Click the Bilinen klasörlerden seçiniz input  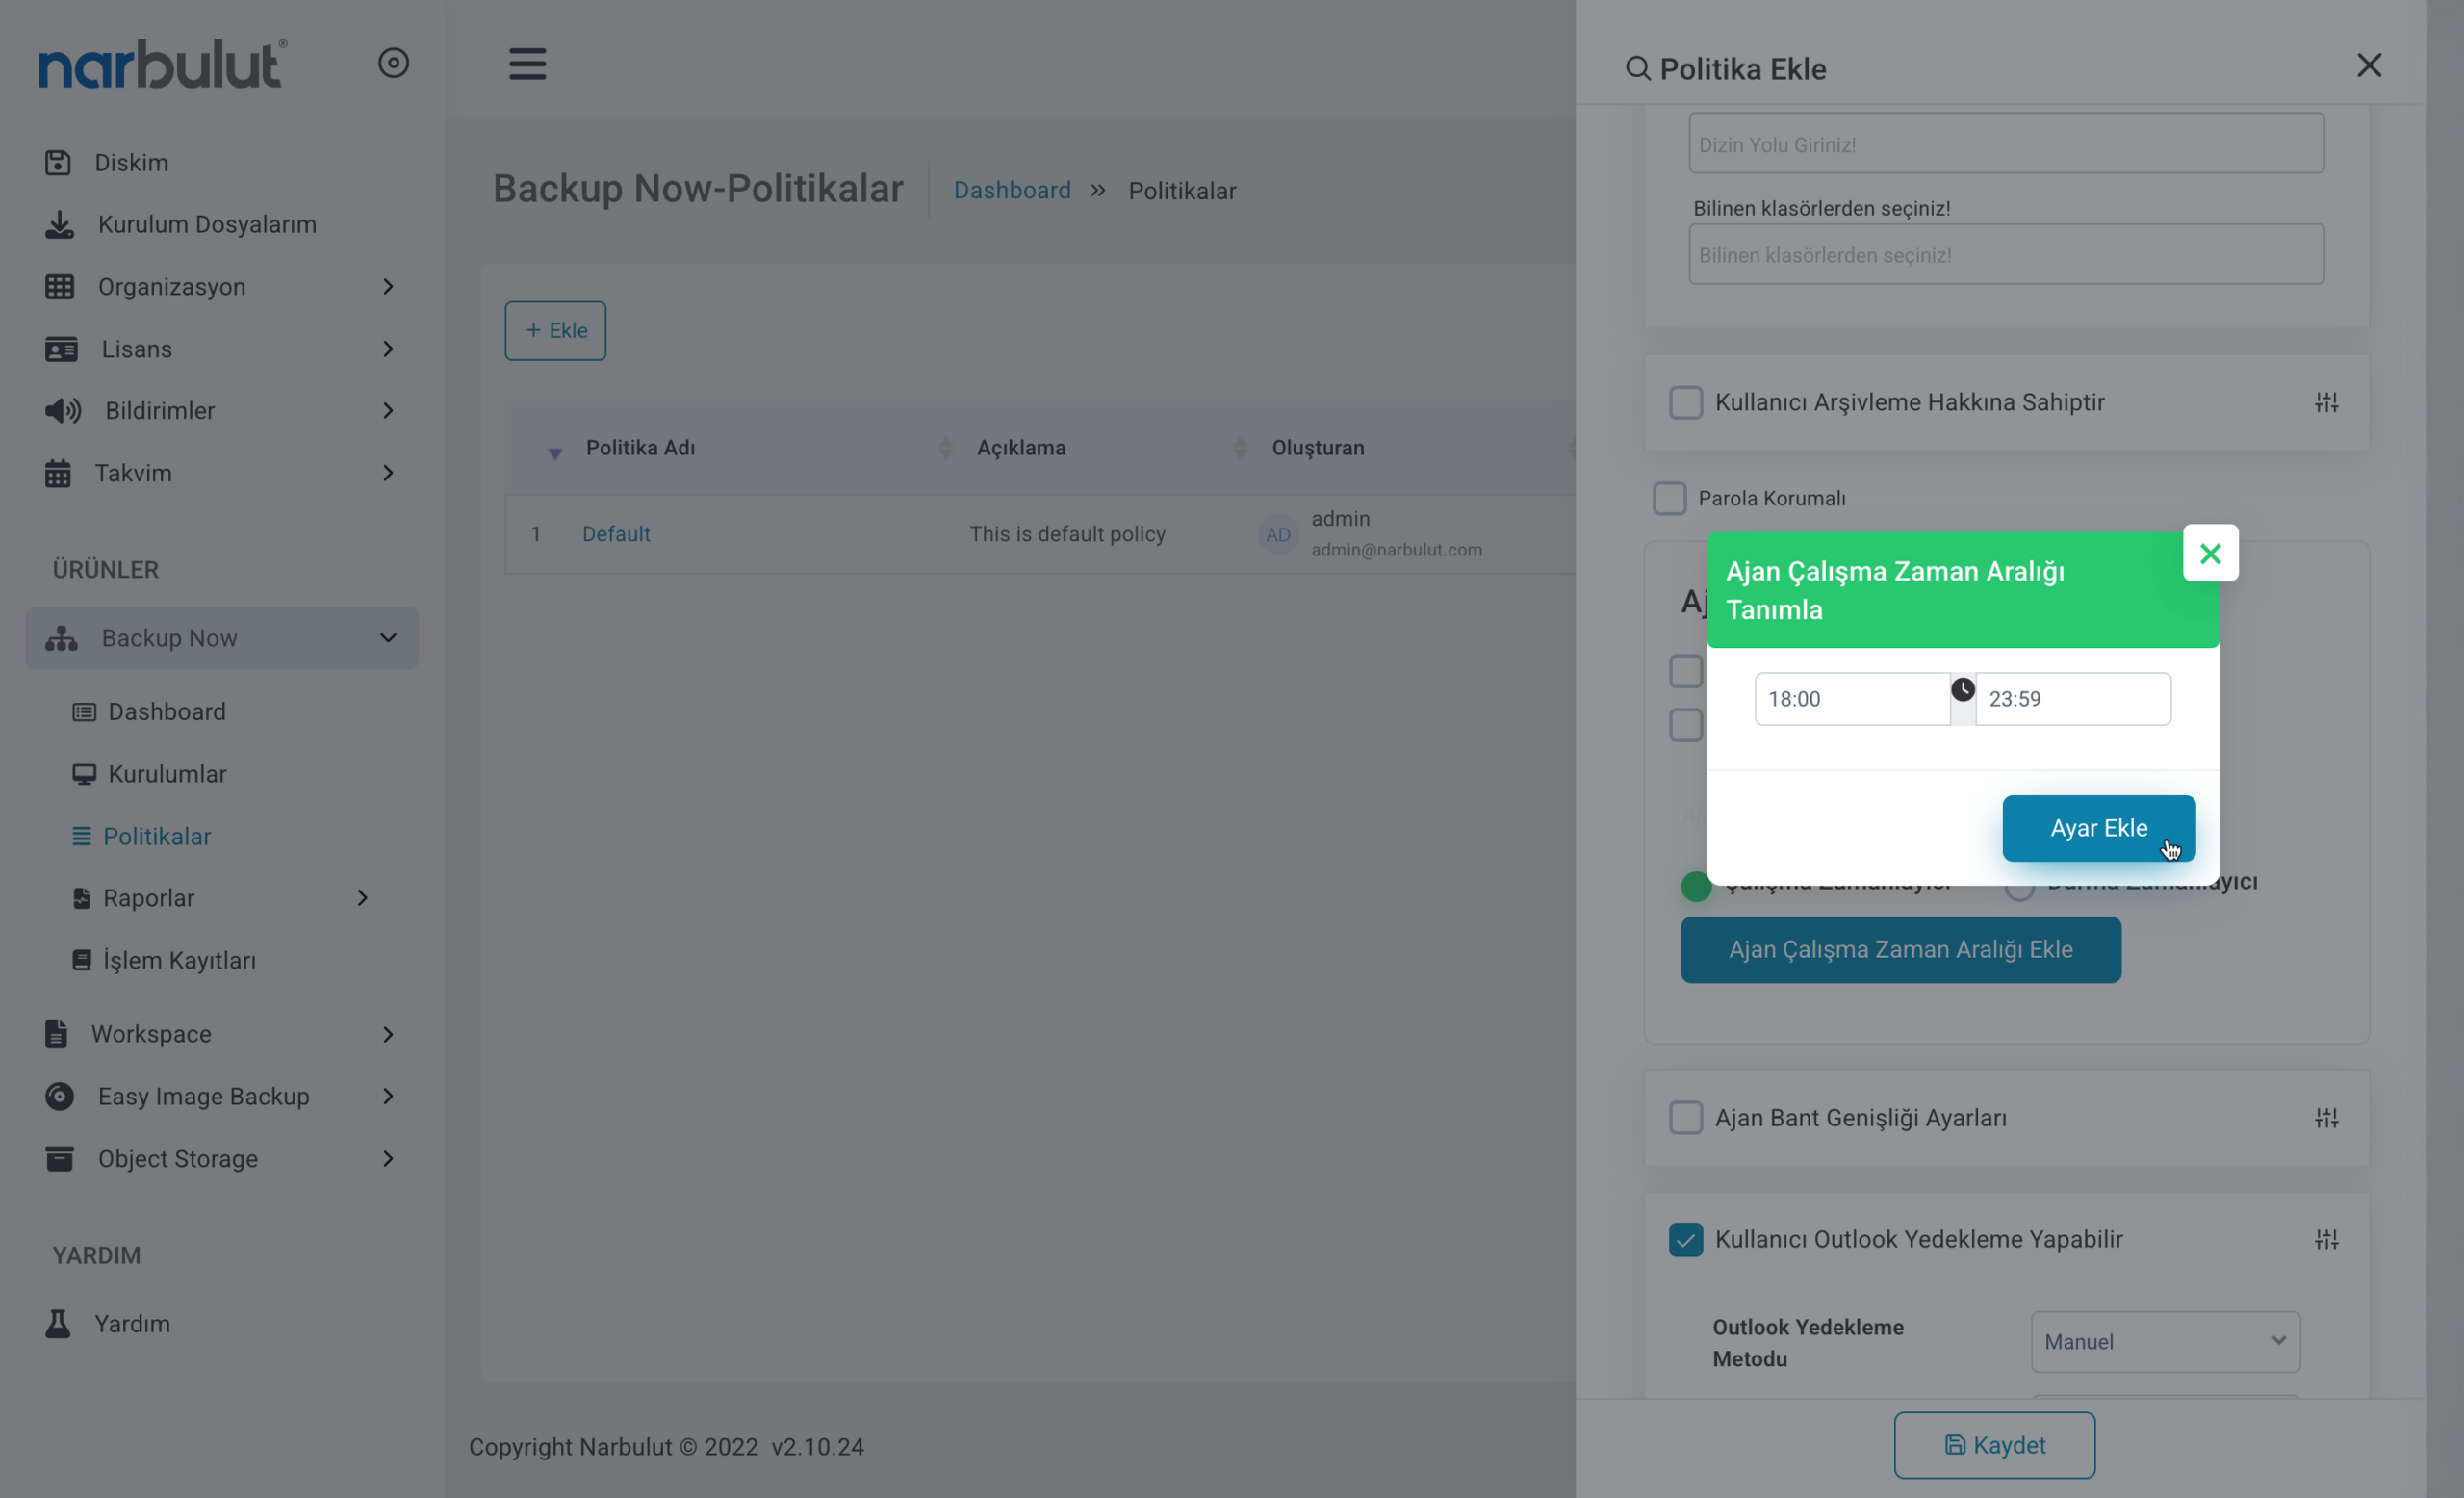click(x=2006, y=255)
